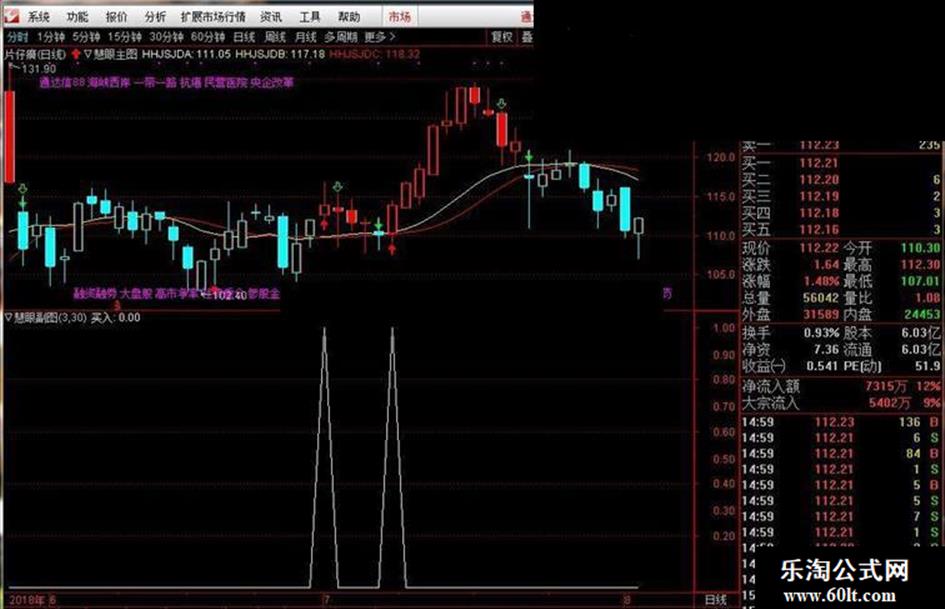
Task: Click the 复权 button
Action: pyautogui.click(x=501, y=37)
